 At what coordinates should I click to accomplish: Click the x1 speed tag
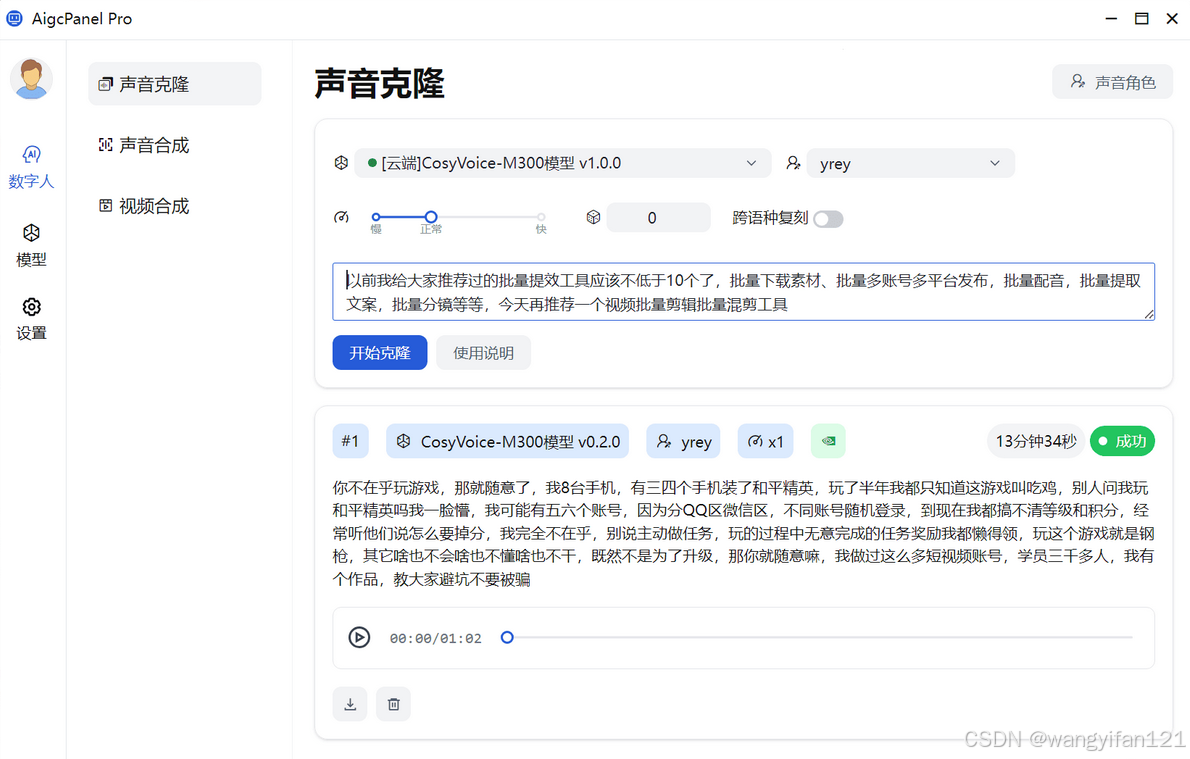(x=765, y=441)
